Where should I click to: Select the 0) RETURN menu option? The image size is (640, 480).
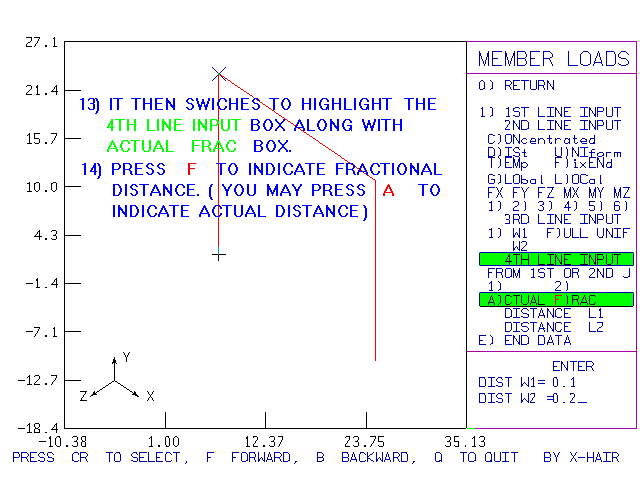click(516, 86)
